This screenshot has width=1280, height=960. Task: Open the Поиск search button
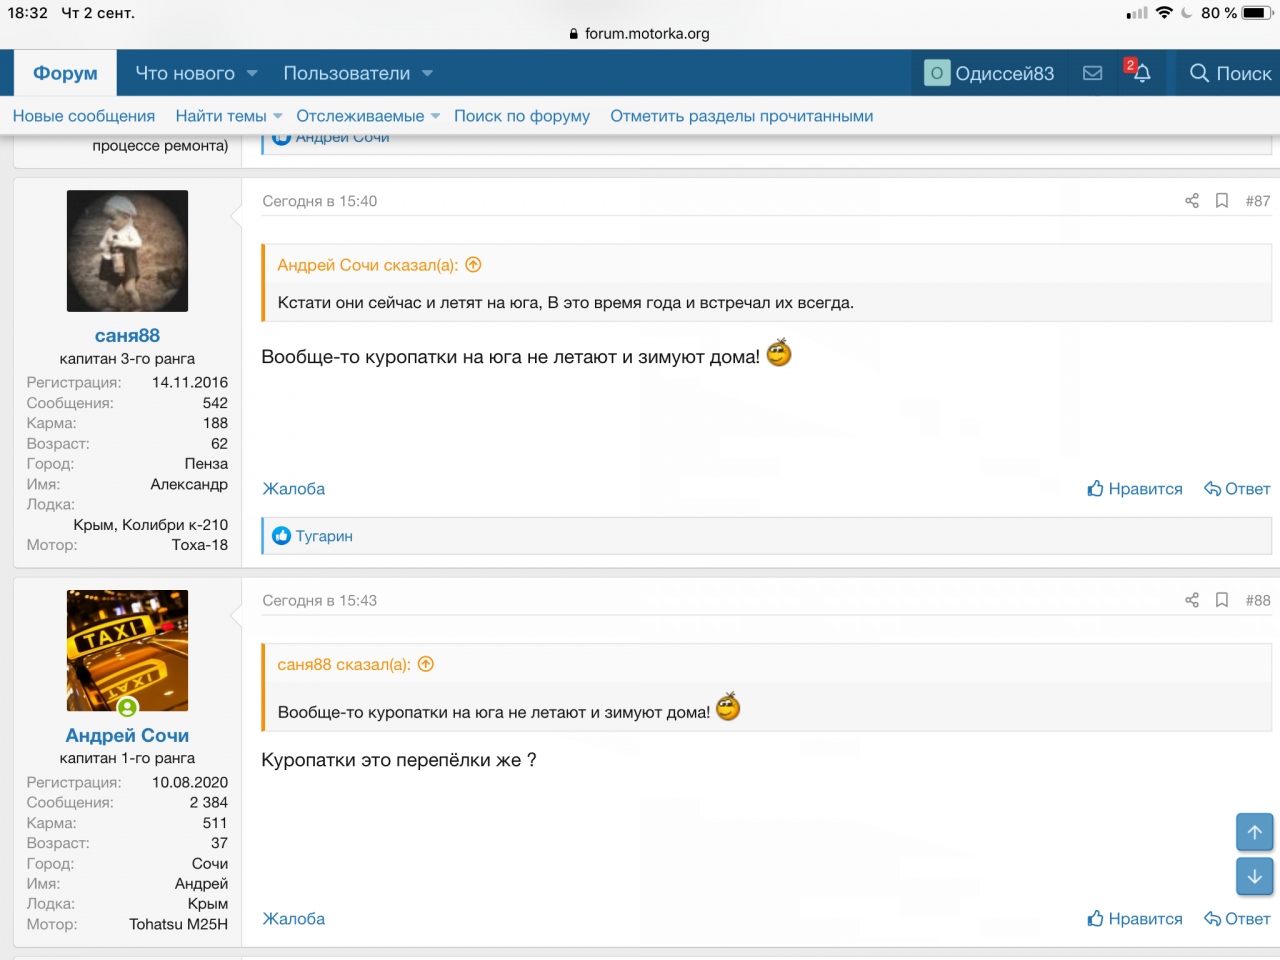tap(1230, 73)
